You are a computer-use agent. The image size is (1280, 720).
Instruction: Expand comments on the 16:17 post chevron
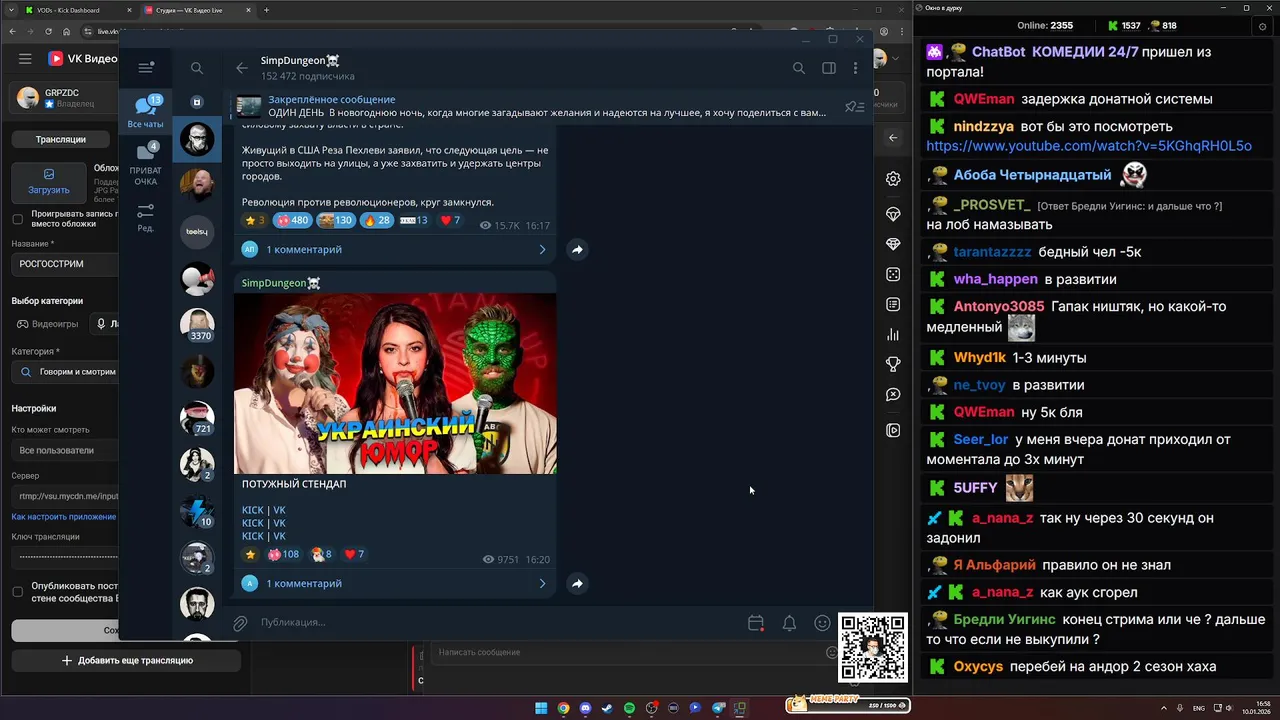click(x=543, y=249)
